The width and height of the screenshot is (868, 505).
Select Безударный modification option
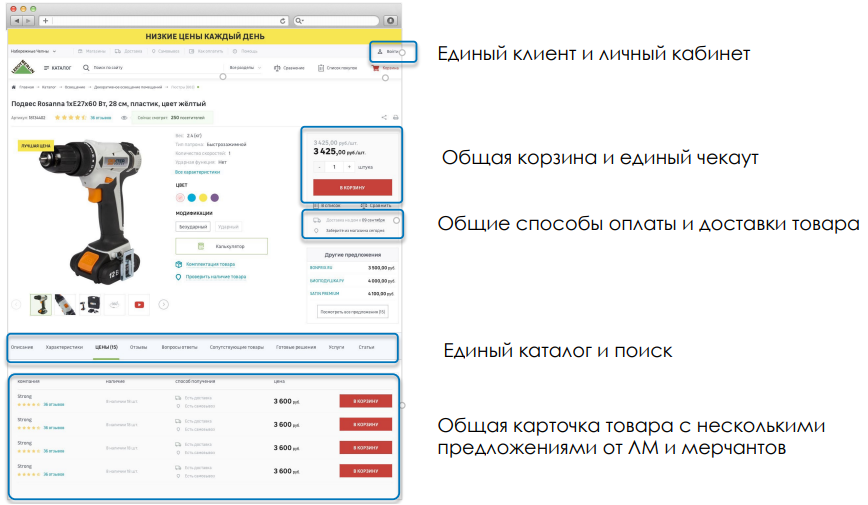tap(193, 226)
